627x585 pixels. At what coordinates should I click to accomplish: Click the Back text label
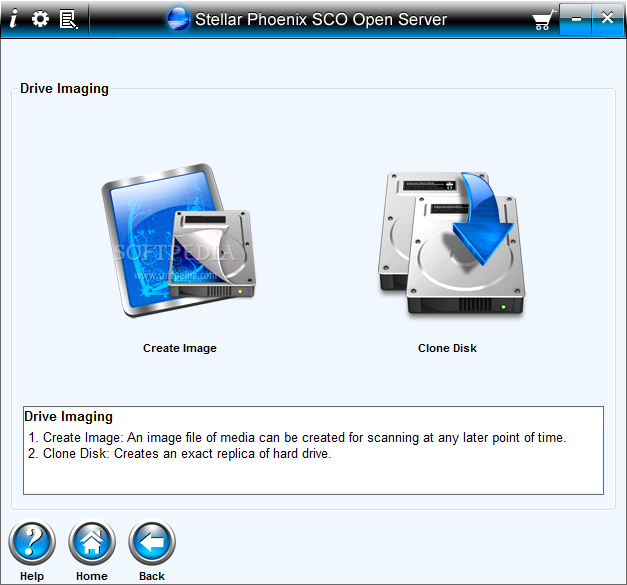pyautogui.click(x=152, y=576)
